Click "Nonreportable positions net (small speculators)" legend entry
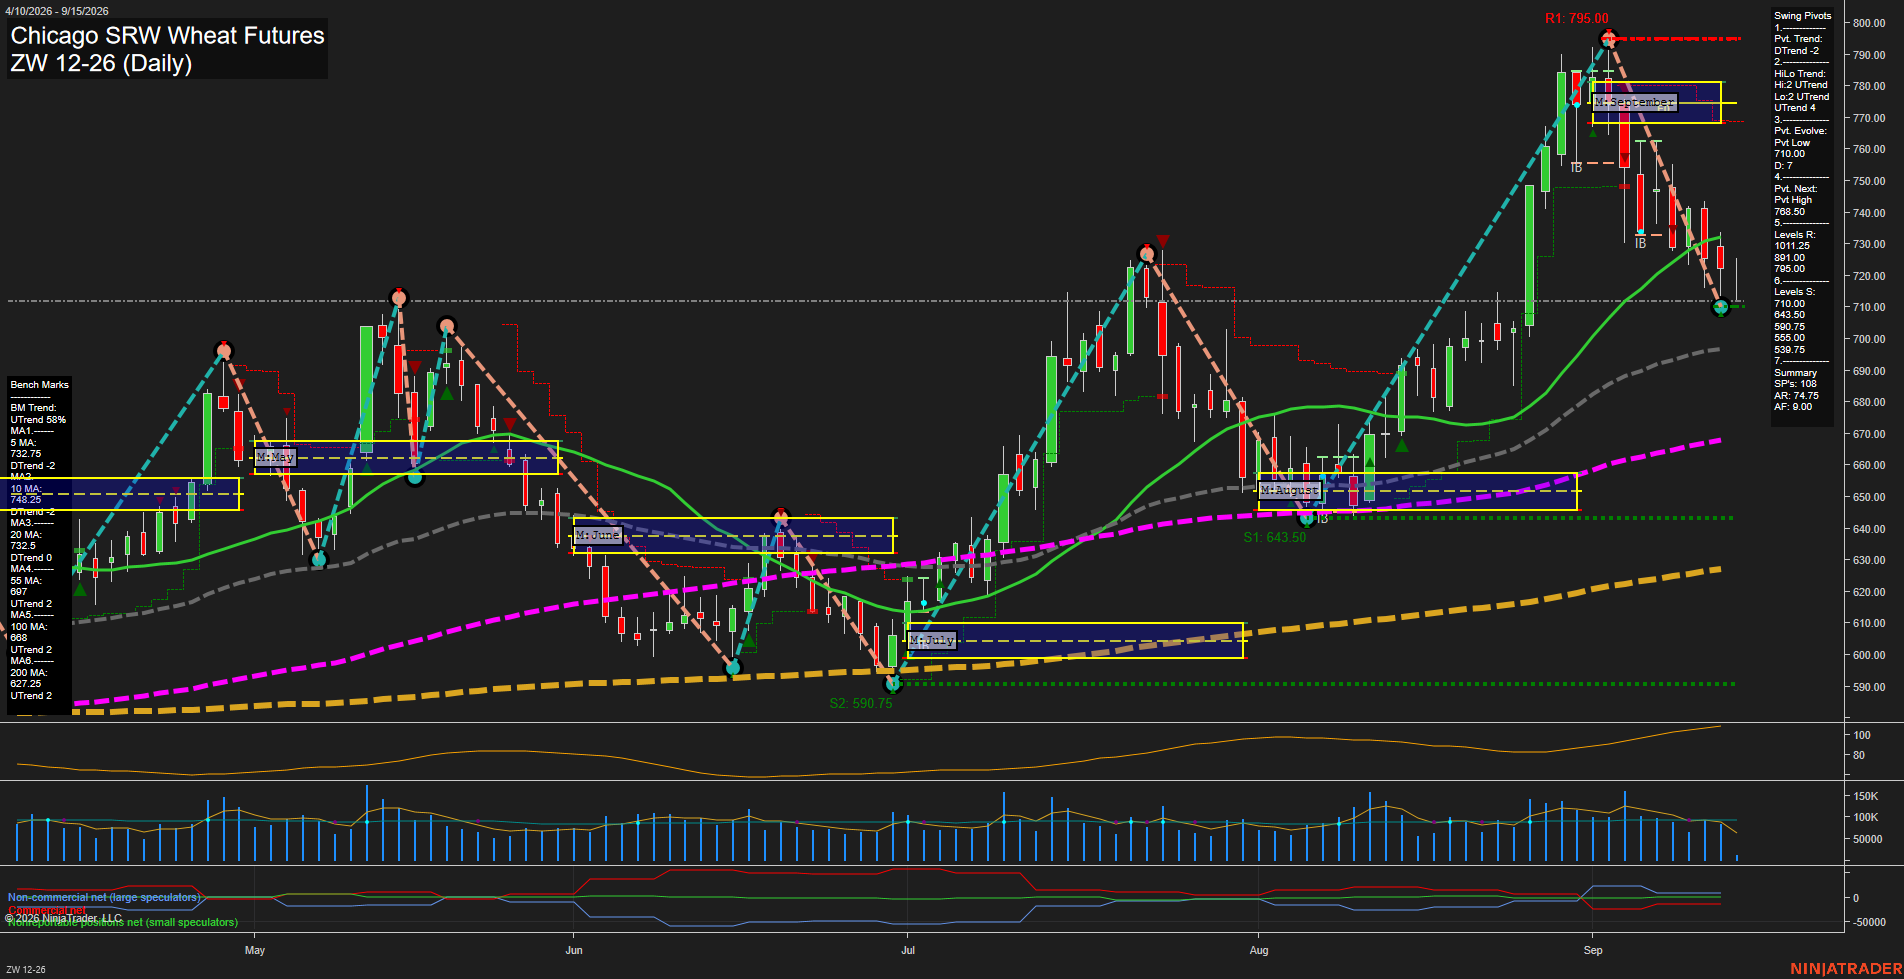 click(x=123, y=923)
